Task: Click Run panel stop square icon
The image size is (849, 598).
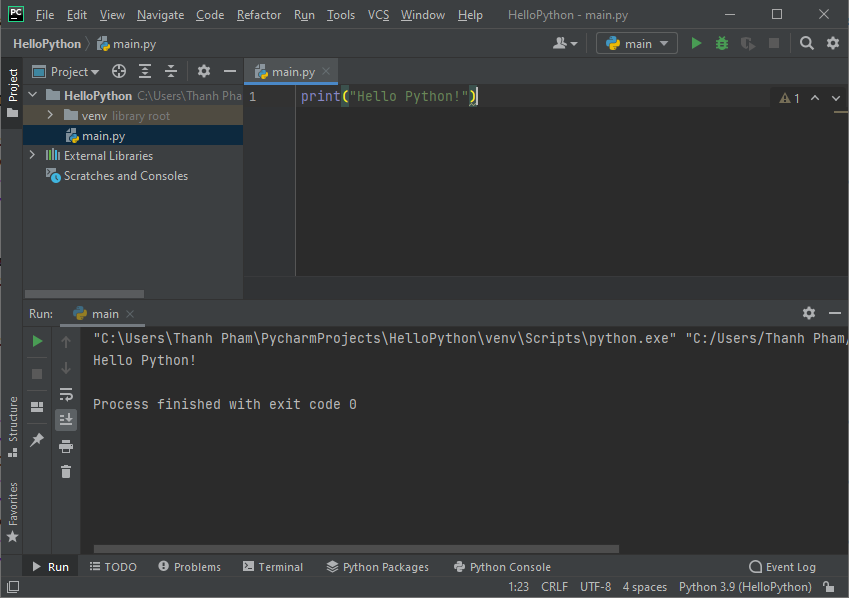Action: click(37, 374)
